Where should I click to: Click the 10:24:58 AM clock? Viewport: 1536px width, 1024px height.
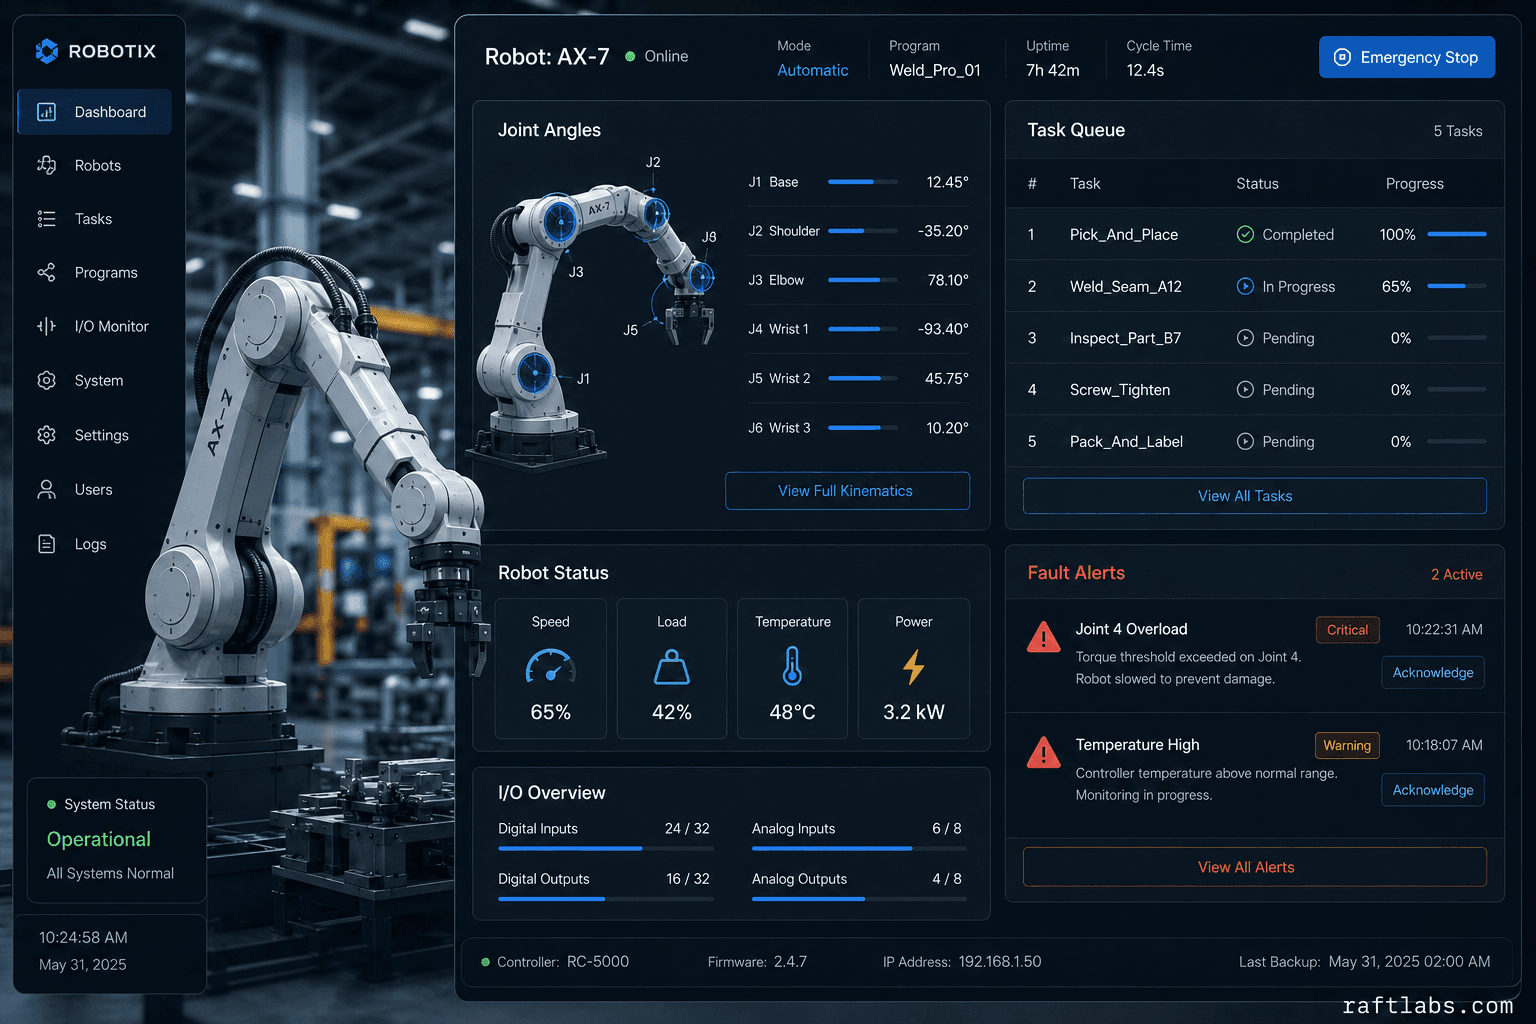click(83, 938)
